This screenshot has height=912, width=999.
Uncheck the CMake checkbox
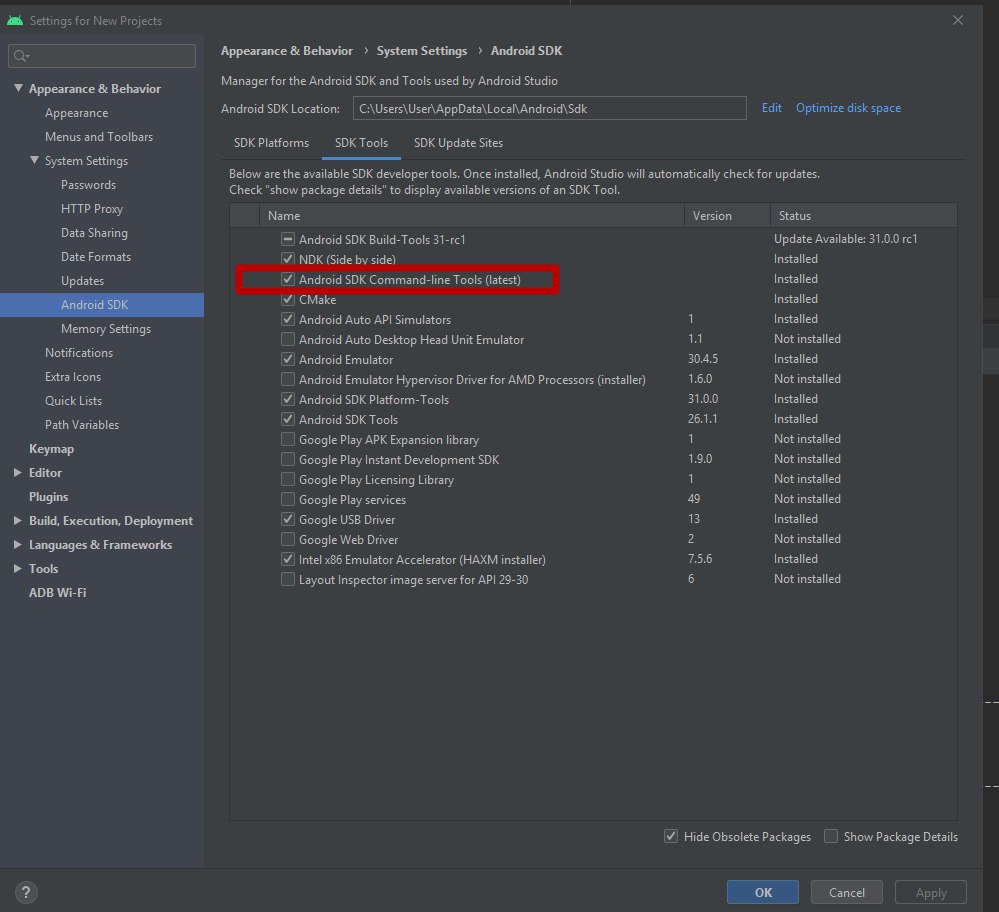click(288, 300)
